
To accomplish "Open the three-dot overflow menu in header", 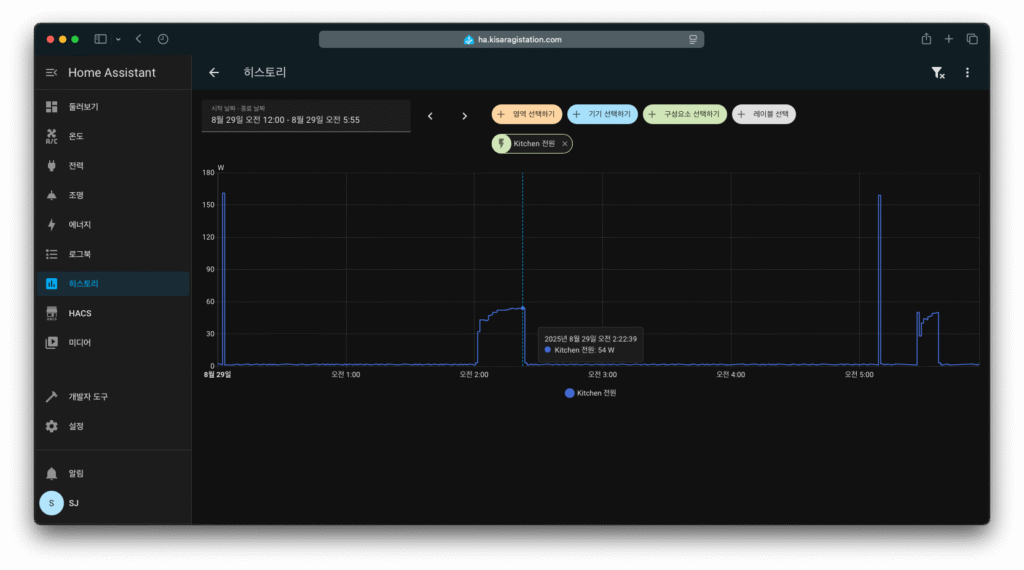I will point(967,73).
